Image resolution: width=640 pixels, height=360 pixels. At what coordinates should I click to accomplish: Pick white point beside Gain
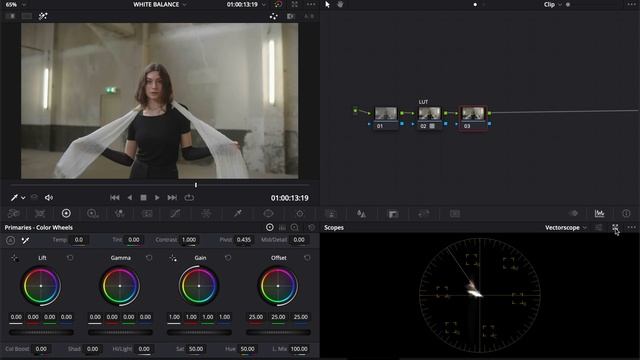(173, 258)
